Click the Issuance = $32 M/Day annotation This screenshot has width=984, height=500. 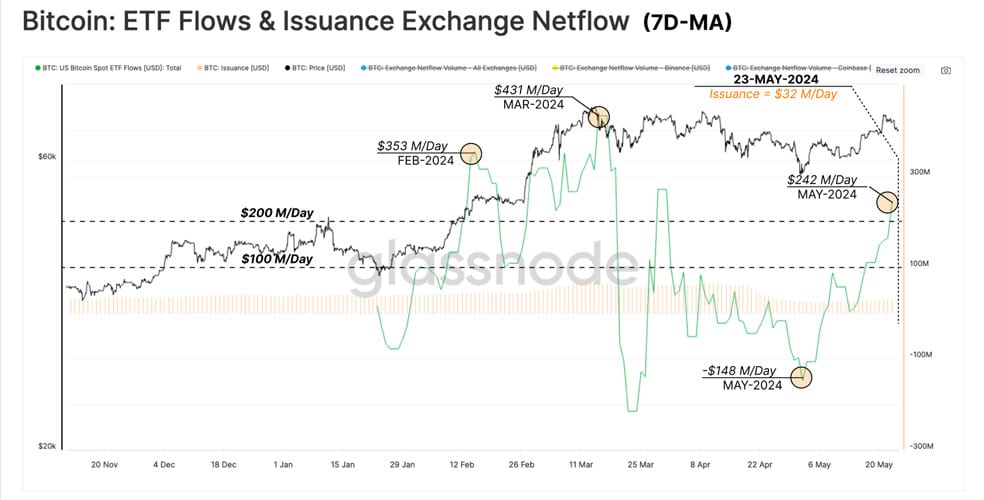click(x=773, y=94)
